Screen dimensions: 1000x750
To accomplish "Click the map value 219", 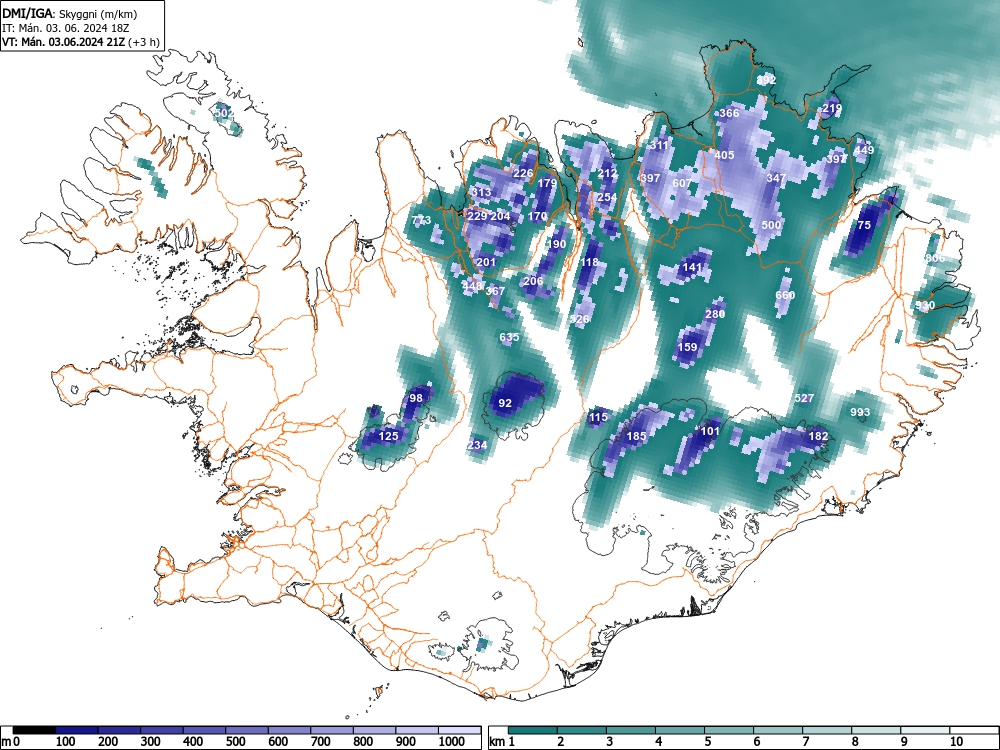I will tap(832, 108).
